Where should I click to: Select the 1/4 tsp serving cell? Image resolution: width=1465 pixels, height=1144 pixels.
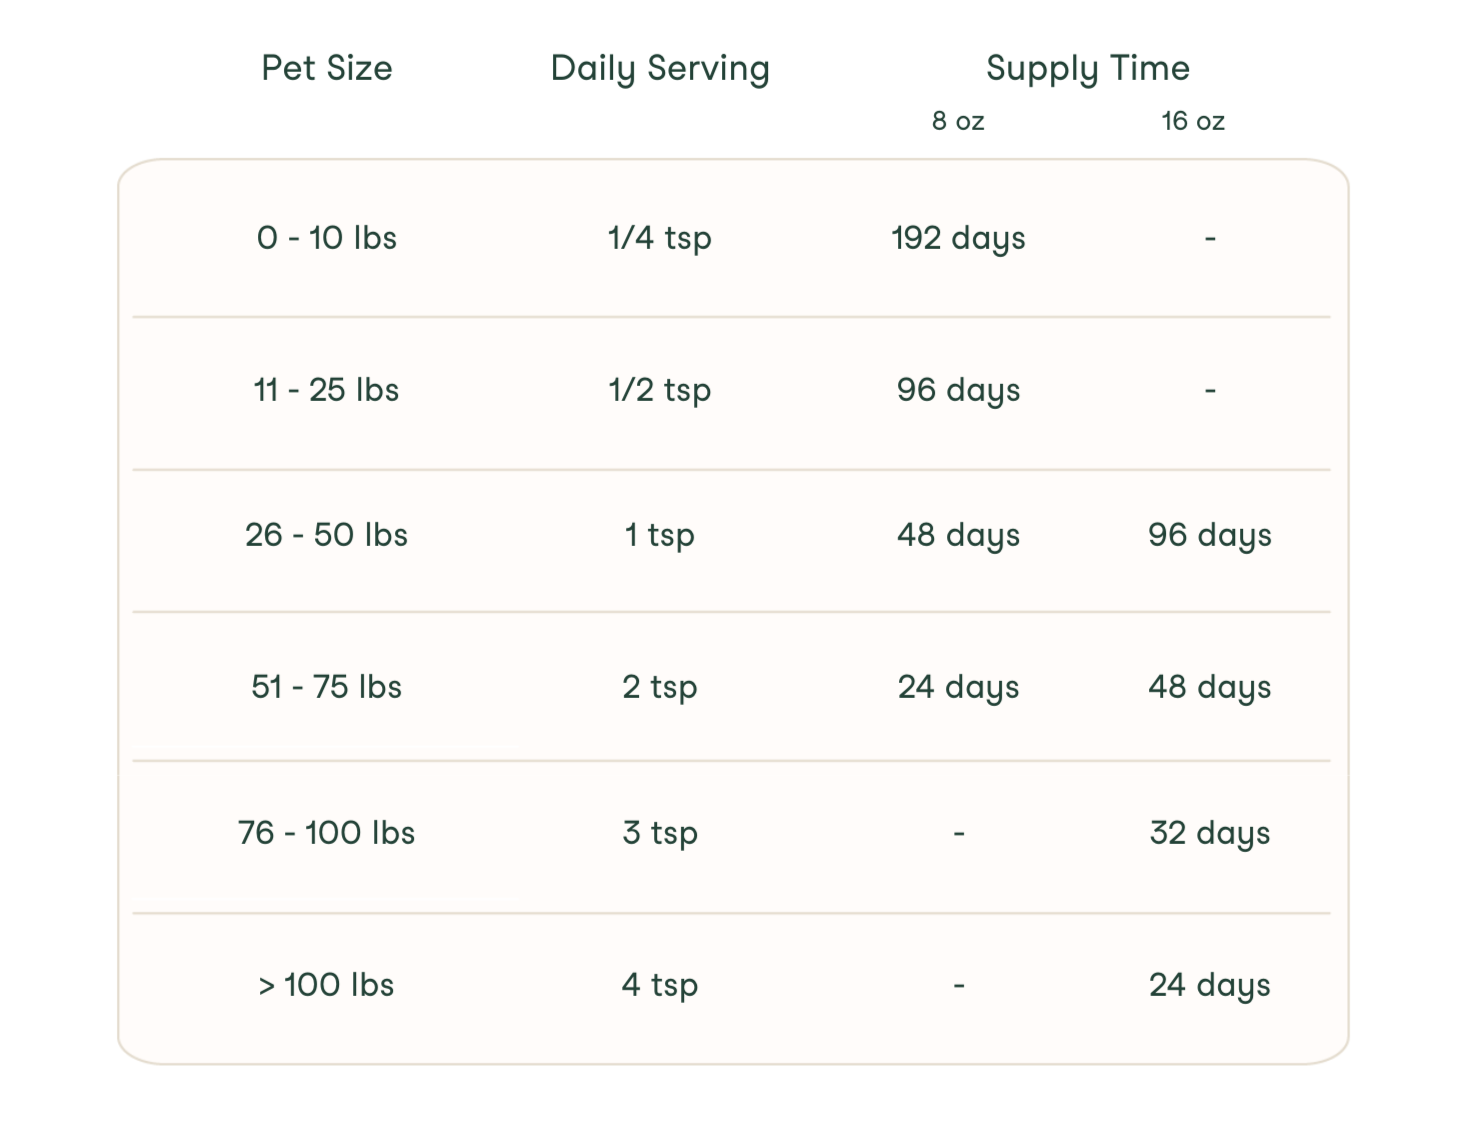(660, 238)
